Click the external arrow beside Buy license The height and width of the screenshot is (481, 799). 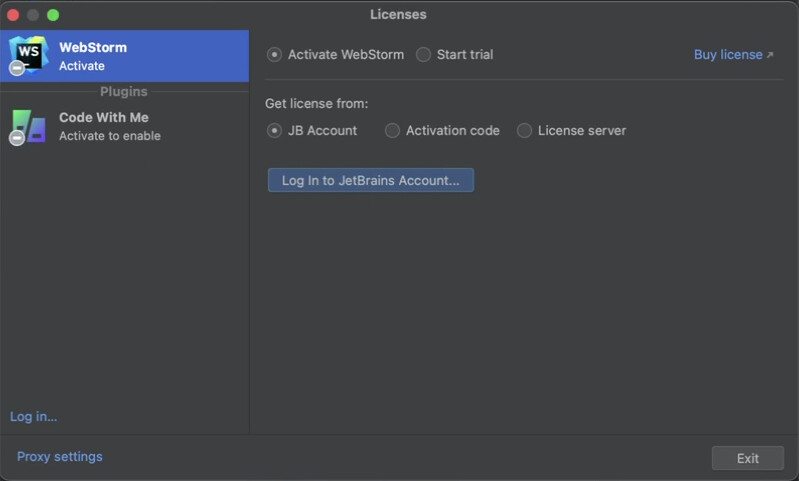pos(770,55)
